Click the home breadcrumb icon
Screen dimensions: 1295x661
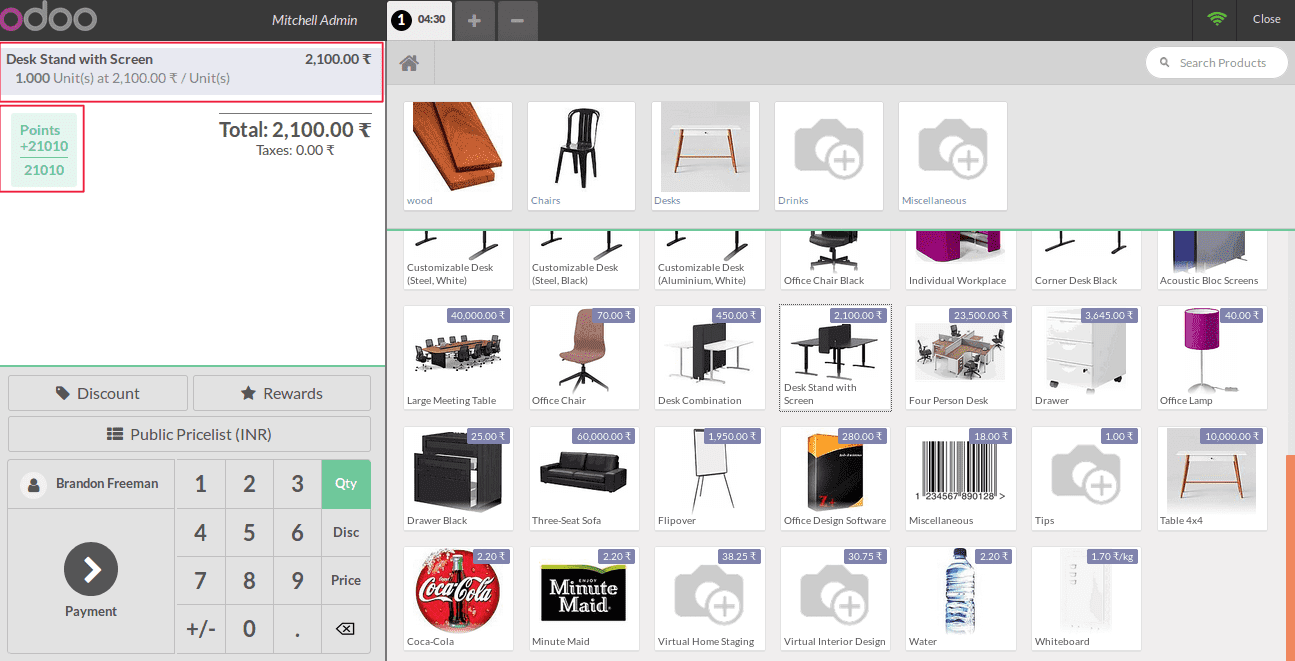coord(409,63)
